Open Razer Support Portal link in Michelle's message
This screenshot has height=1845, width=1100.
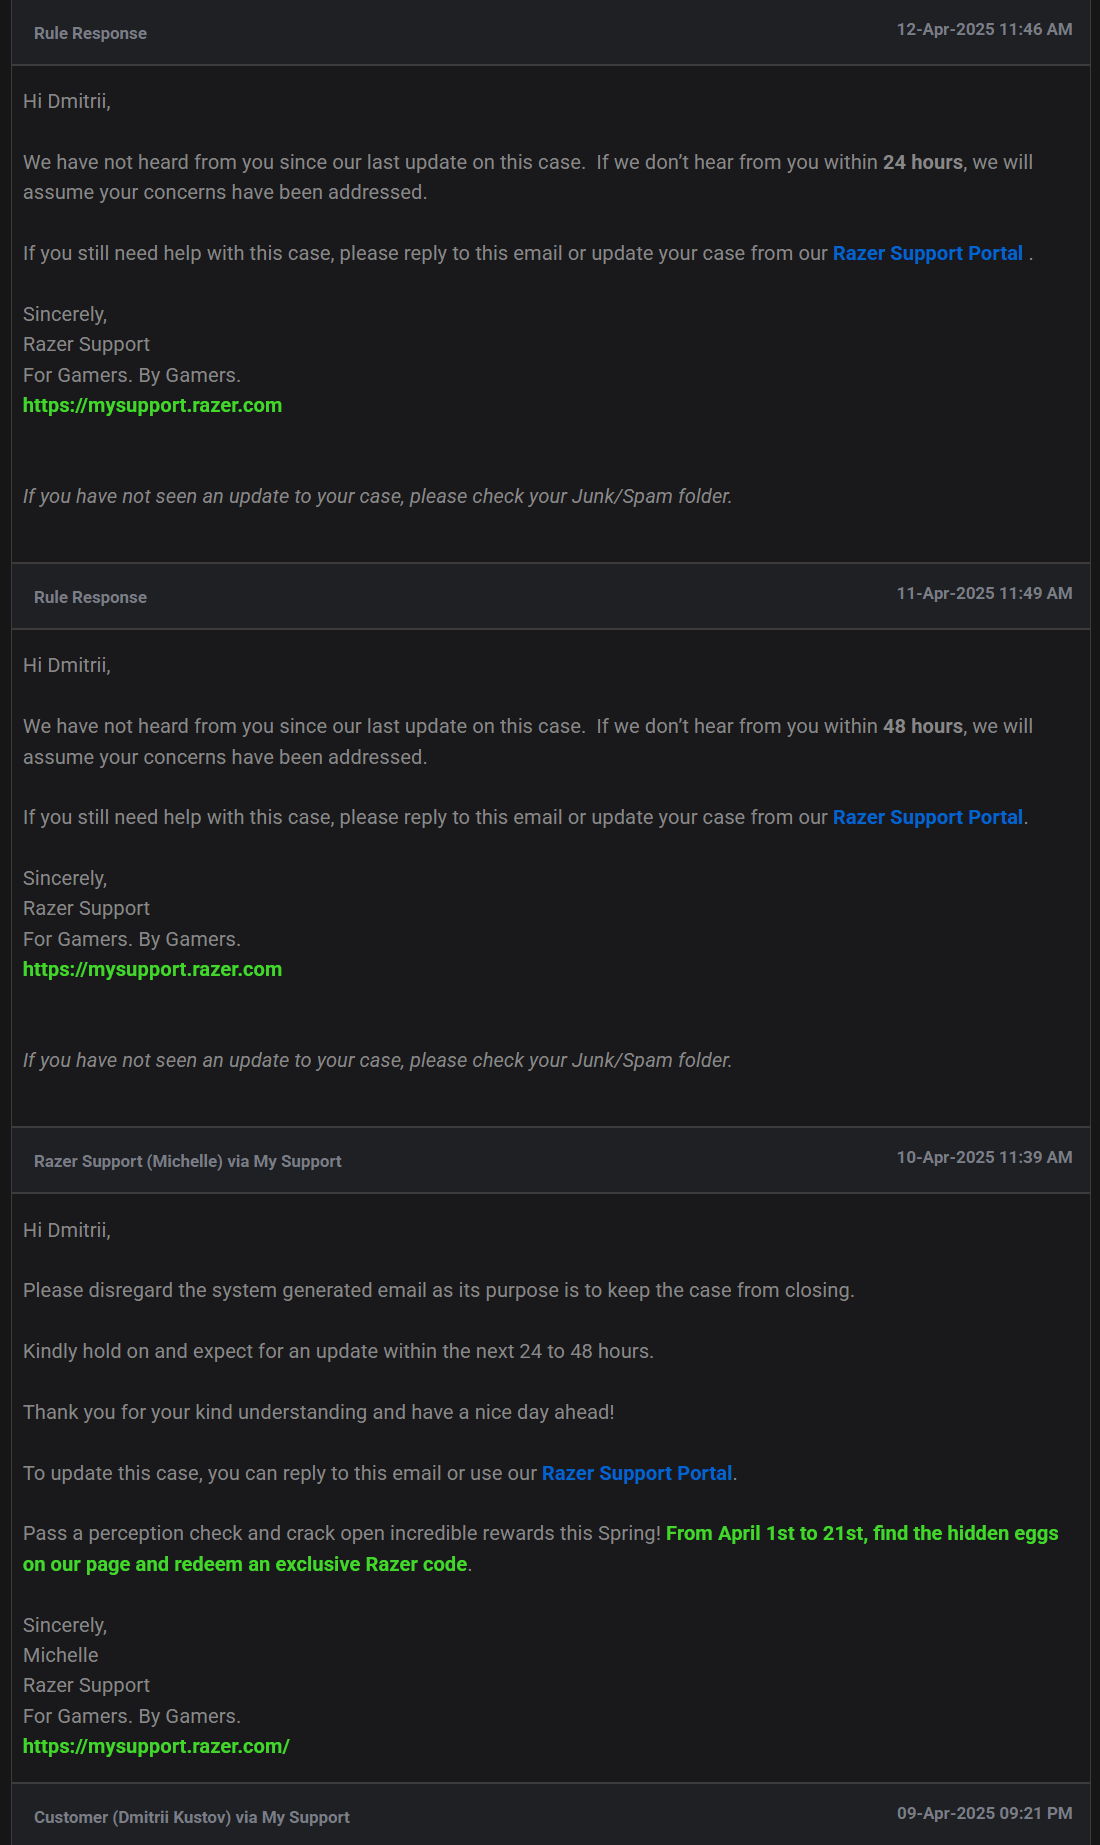pos(637,1473)
